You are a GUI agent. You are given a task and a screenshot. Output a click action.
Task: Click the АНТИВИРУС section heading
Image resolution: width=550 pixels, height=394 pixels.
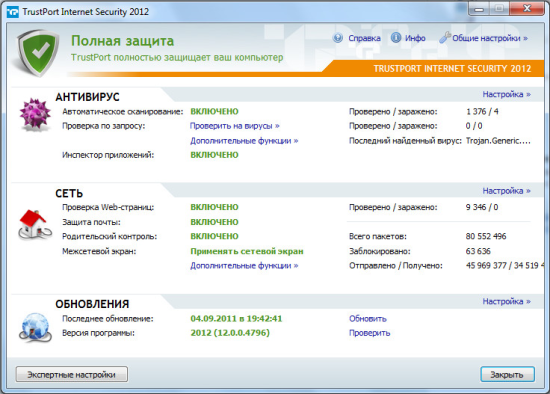(87, 97)
